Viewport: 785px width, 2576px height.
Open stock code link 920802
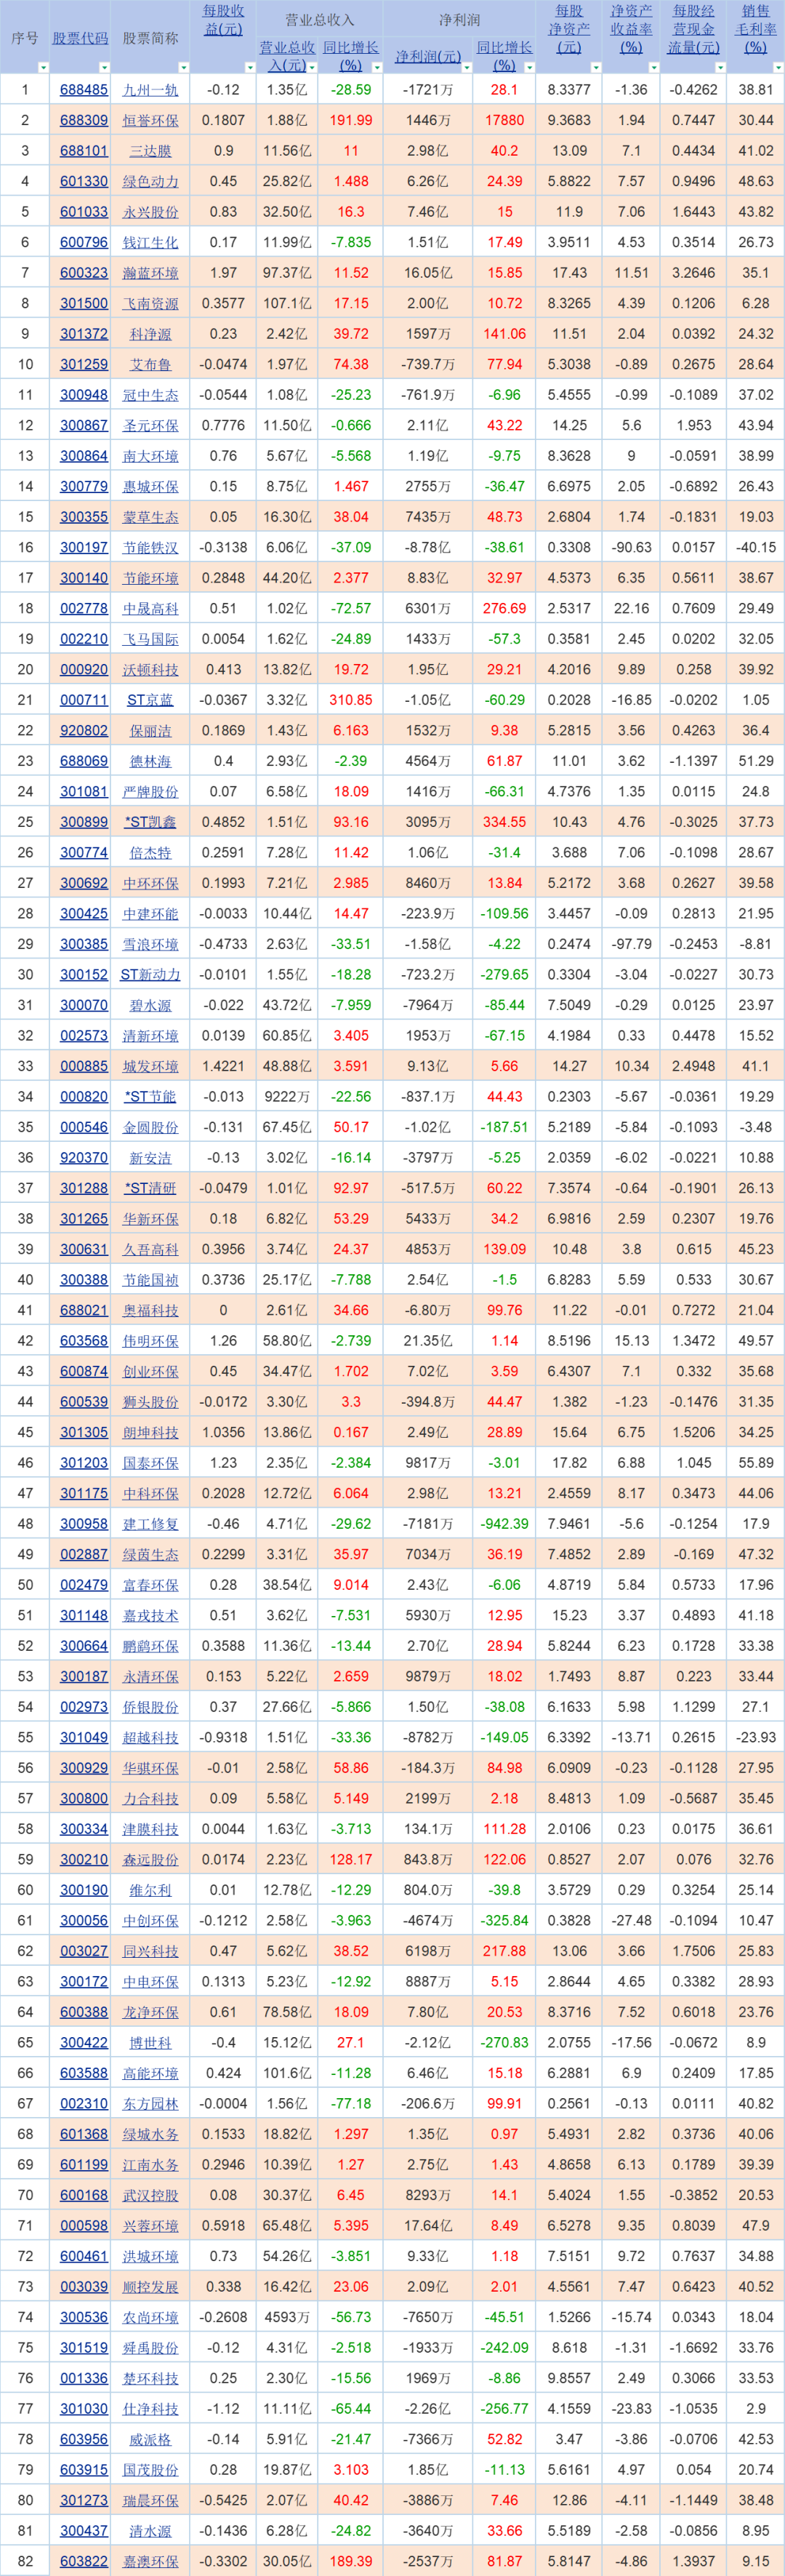point(84,730)
